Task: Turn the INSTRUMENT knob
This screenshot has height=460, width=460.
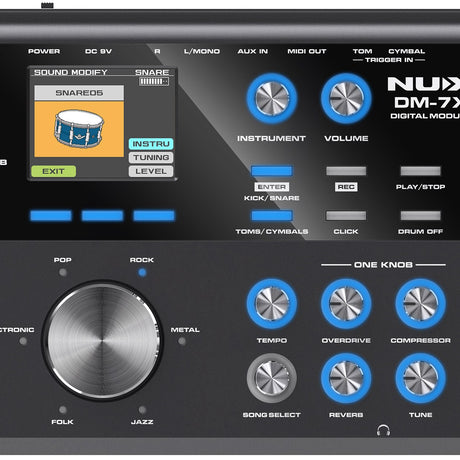Action: (272, 99)
